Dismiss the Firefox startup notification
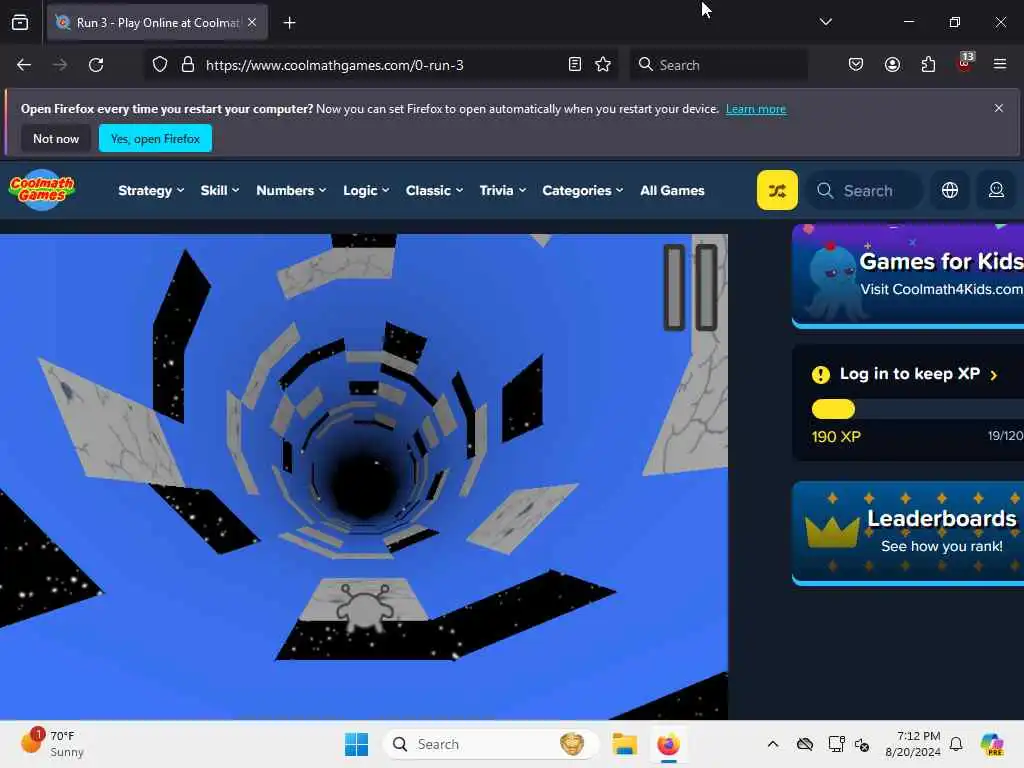Image resolution: width=1024 pixels, height=768 pixels. coord(999,108)
